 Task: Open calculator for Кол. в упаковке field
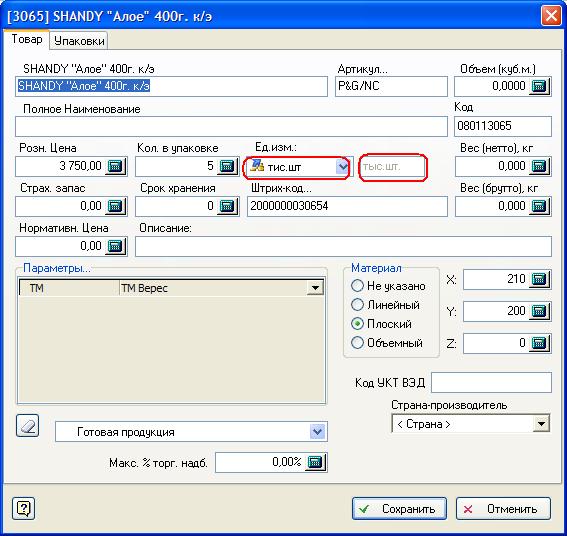click(x=228, y=166)
